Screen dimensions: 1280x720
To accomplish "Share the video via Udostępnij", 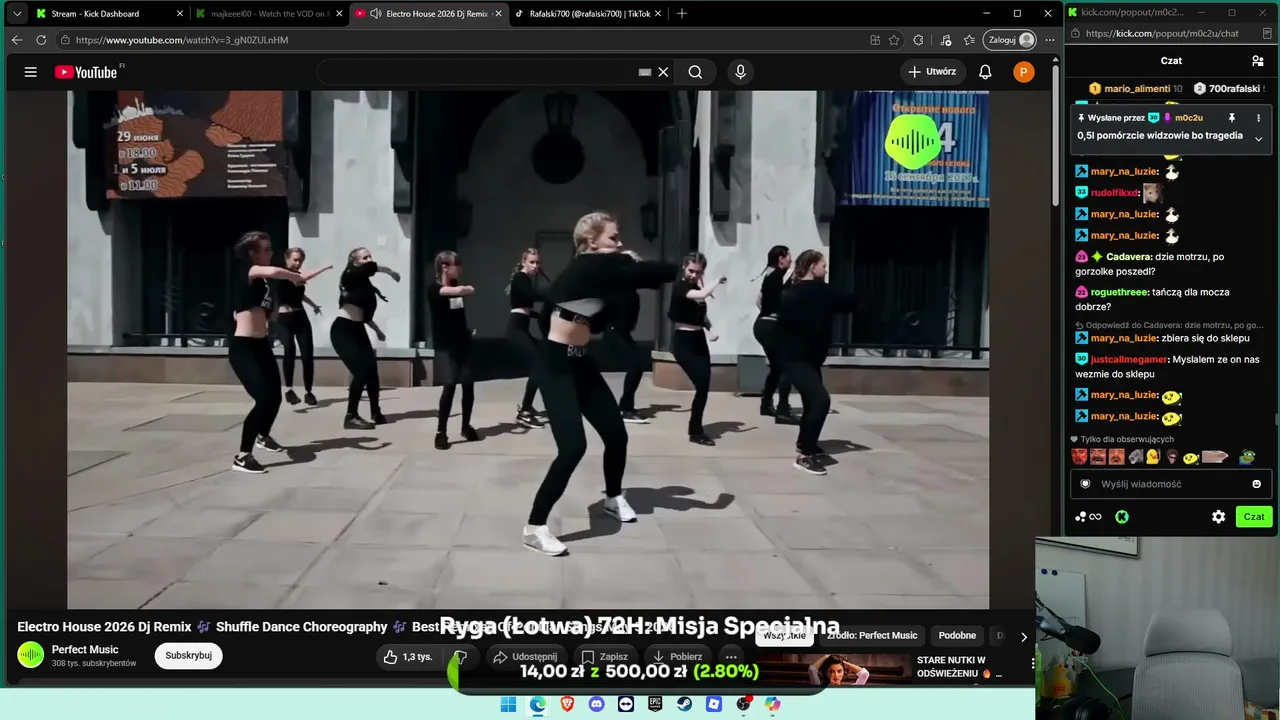I will [x=526, y=657].
